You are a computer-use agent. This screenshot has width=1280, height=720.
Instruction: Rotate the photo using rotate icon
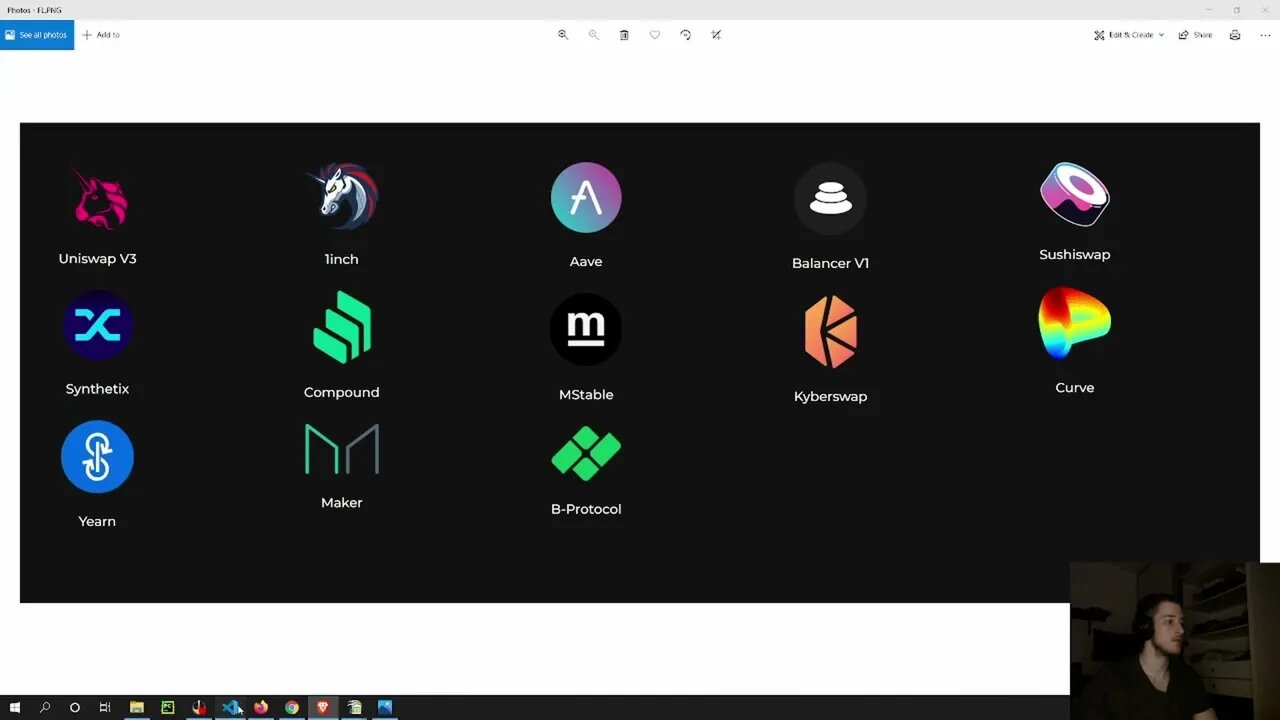tap(686, 35)
